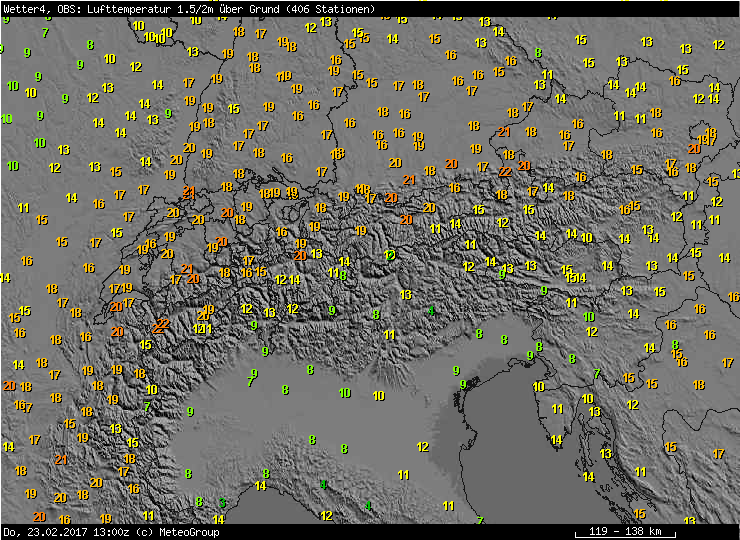The height and width of the screenshot is (540, 740).
Task: Click the black header bar at the top
Action: point(560,8)
